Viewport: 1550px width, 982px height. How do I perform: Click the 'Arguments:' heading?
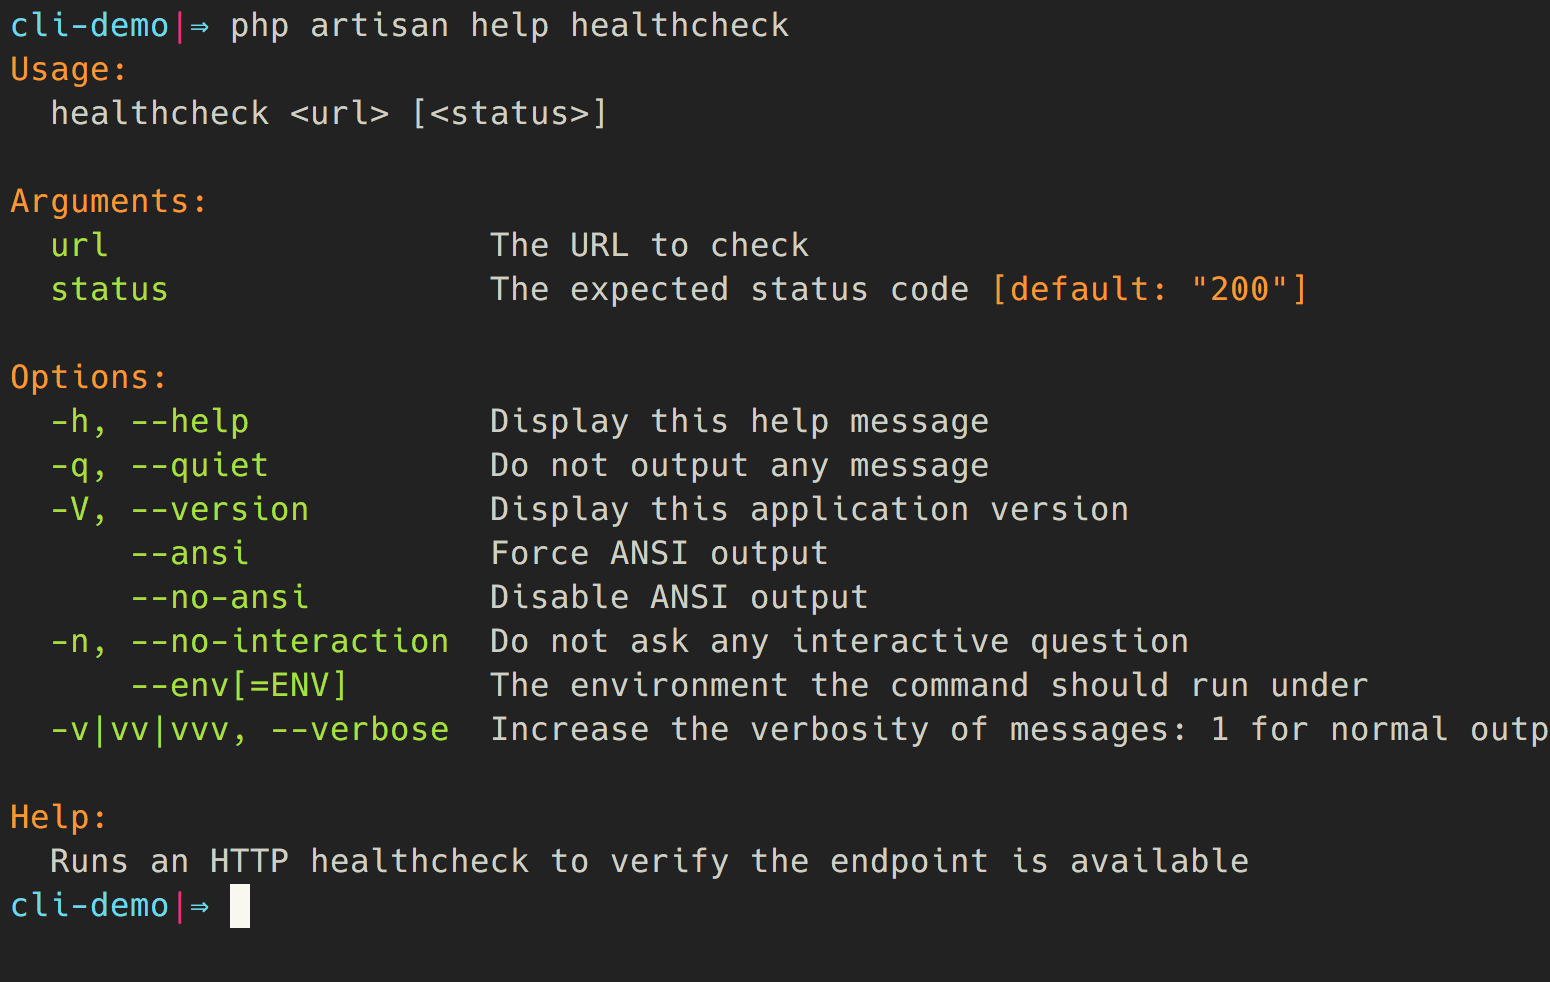point(109,202)
